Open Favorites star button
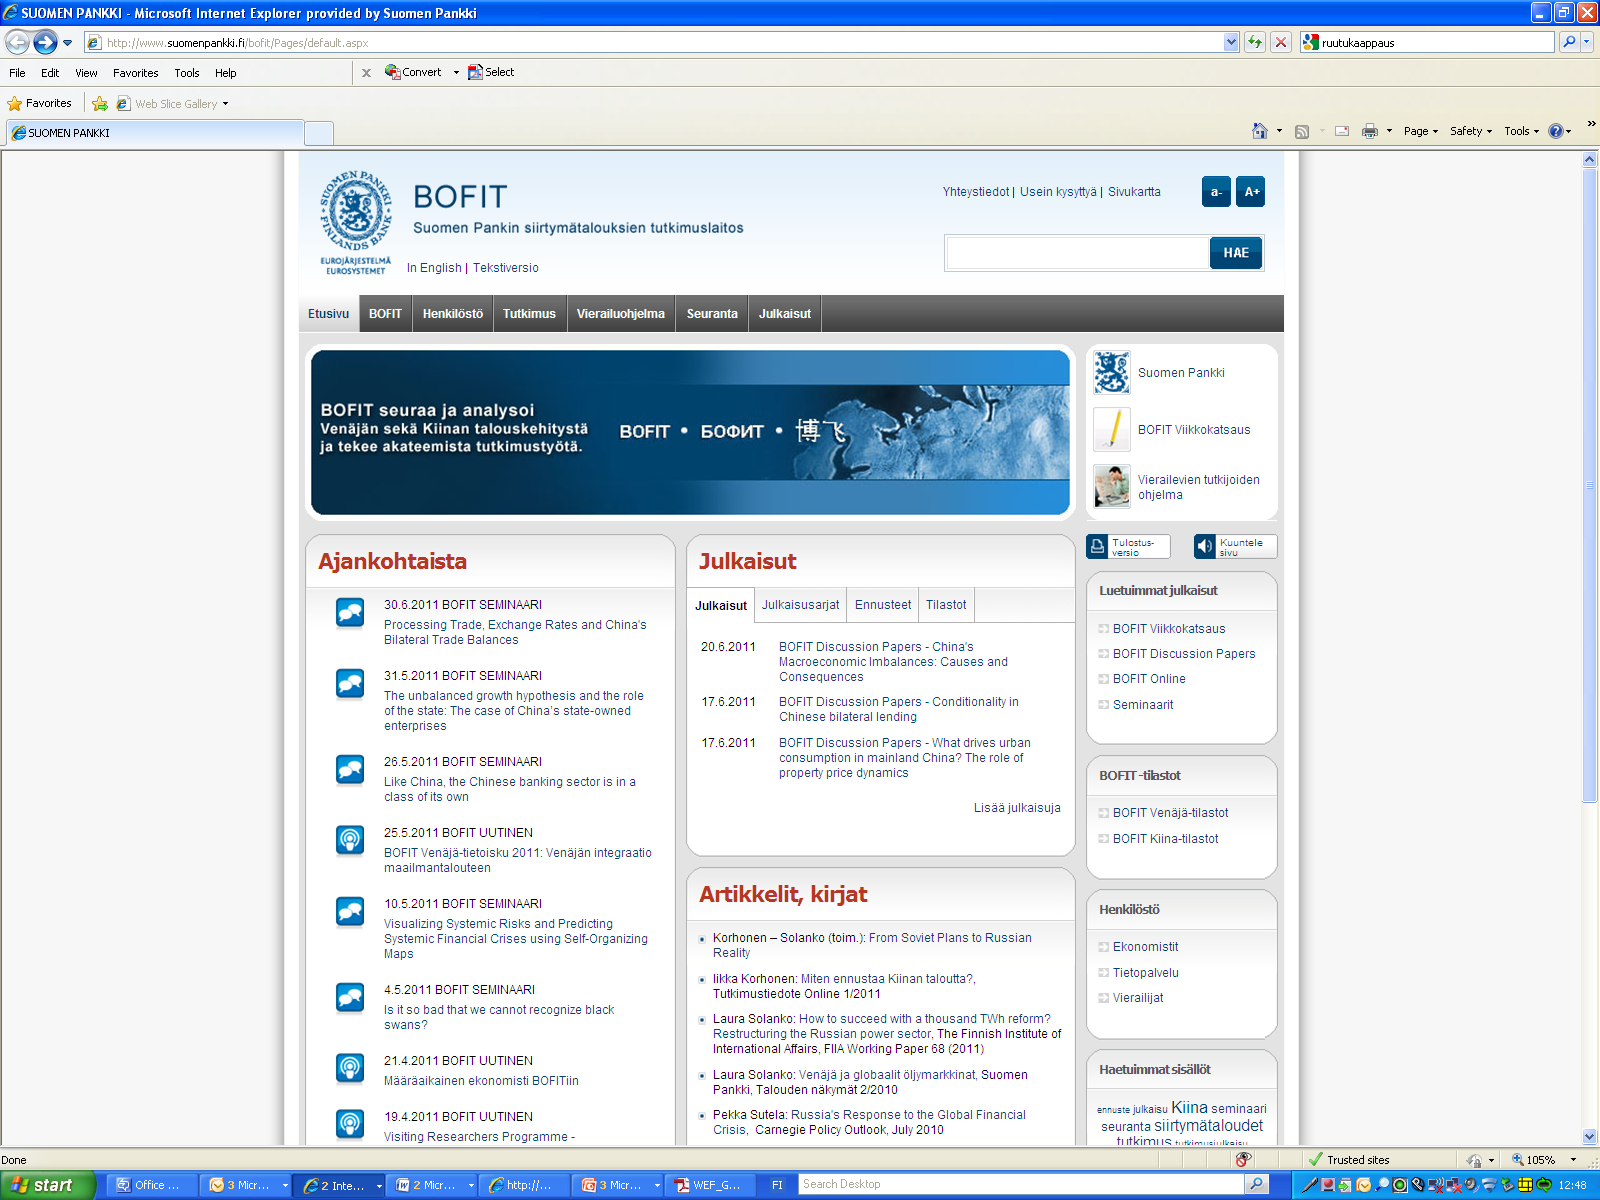This screenshot has height=1200, width=1600. 39,103
